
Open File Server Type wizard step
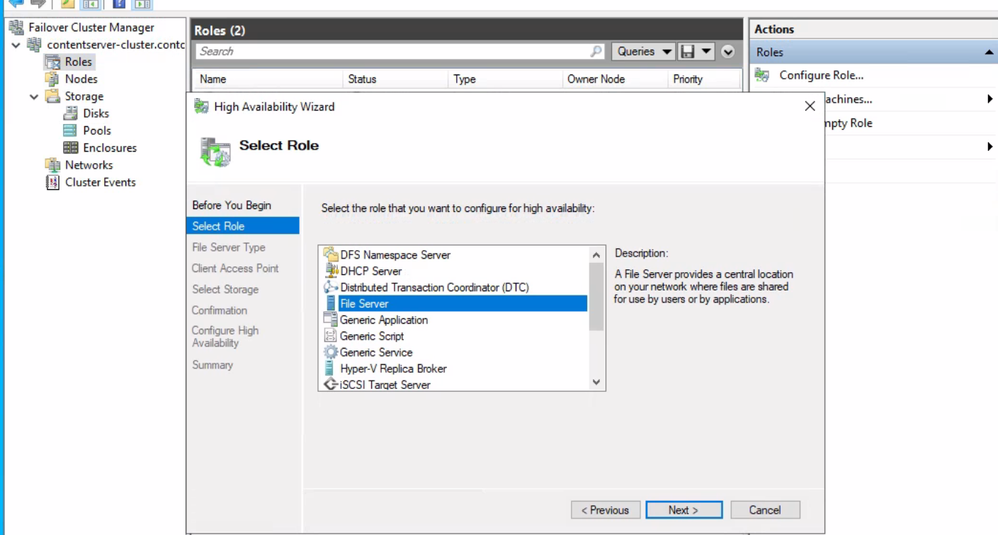click(228, 247)
